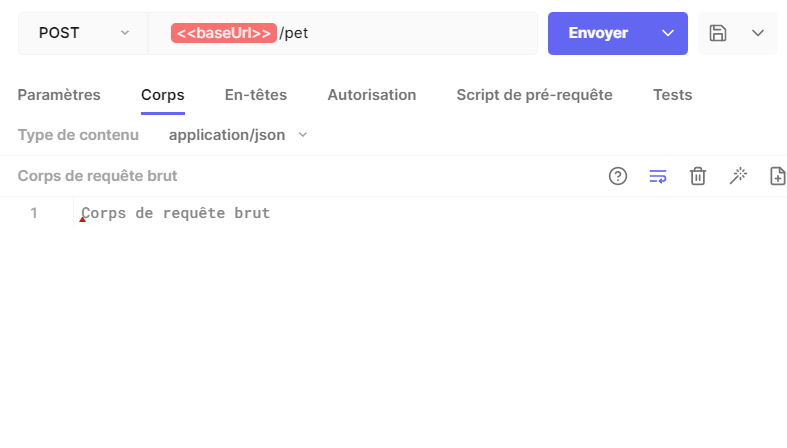The height and width of the screenshot is (448, 787).
Task: Click the save request floppy icon
Action: [x=718, y=33]
